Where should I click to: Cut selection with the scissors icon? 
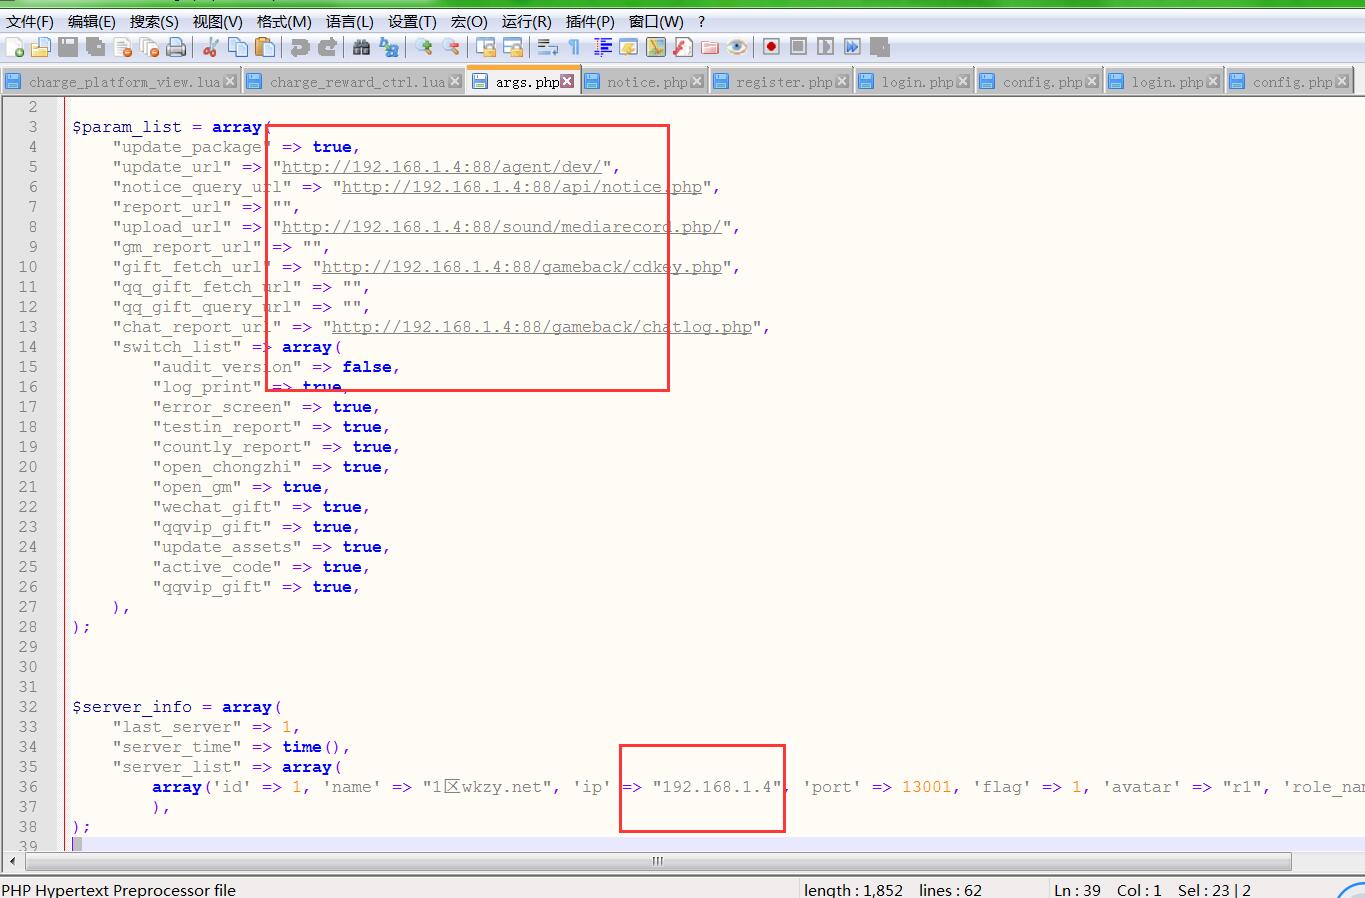click(210, 47)
